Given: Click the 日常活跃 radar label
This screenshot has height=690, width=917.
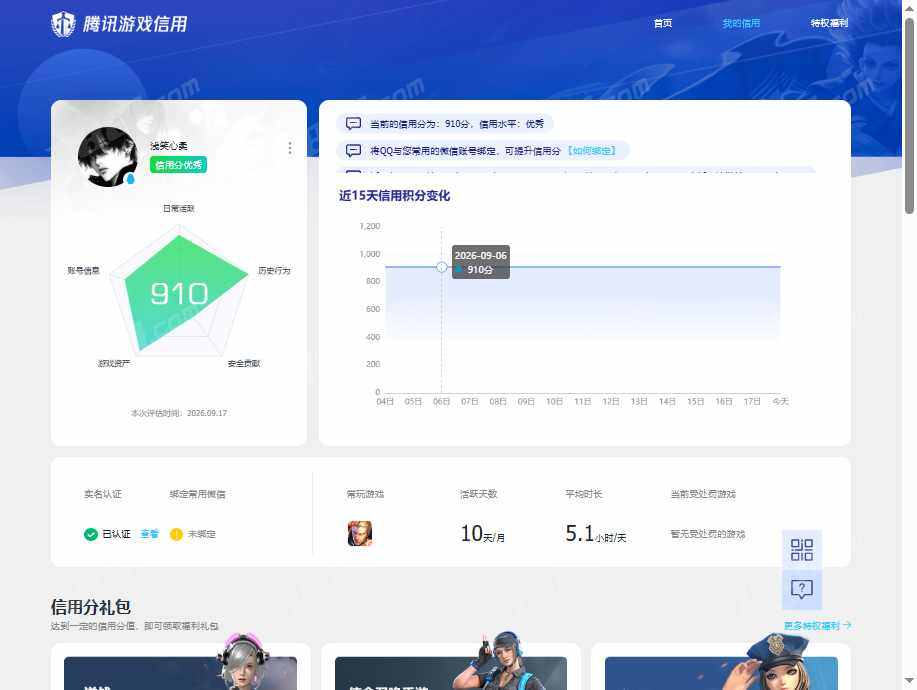Looking at the screenshot, I should (179, 209).
